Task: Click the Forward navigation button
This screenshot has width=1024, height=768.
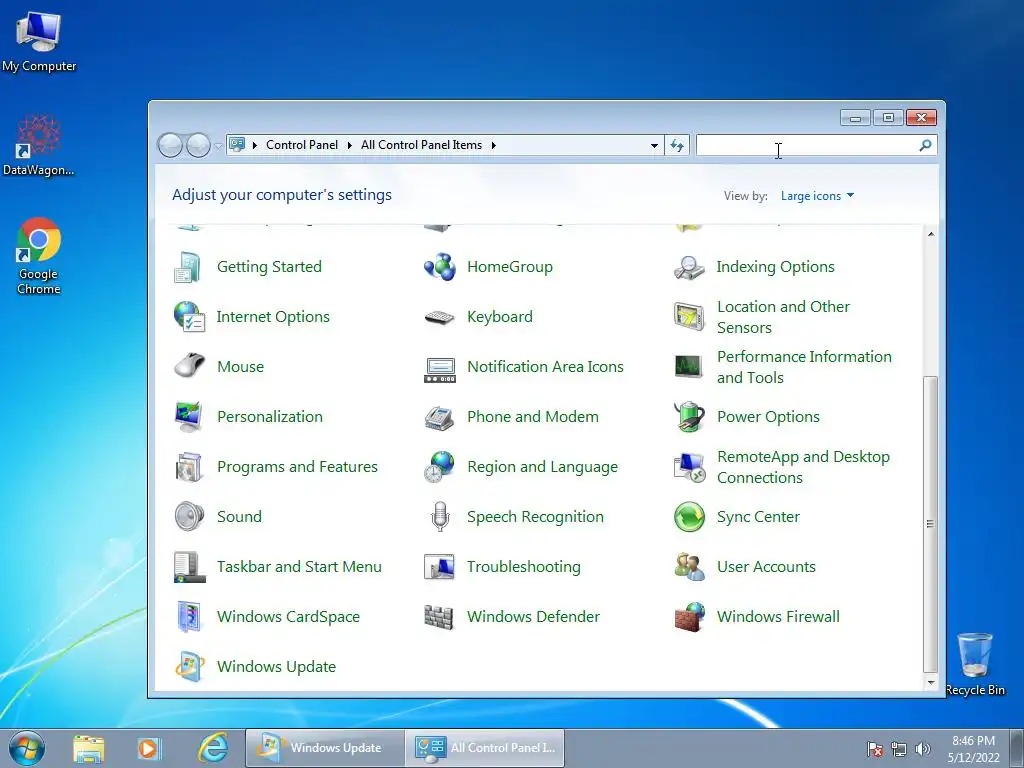Action: tap(198, 145)
